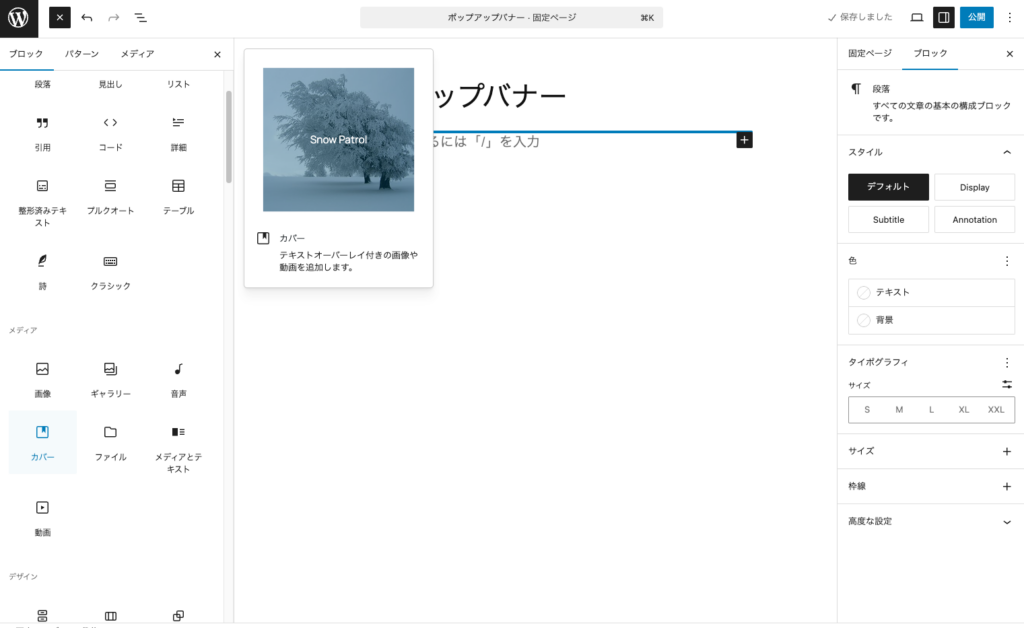The height and width of the screenshot is (628, 1024).
Task: Select the ギャラリー block icon
Action: (x=109, y=368)
